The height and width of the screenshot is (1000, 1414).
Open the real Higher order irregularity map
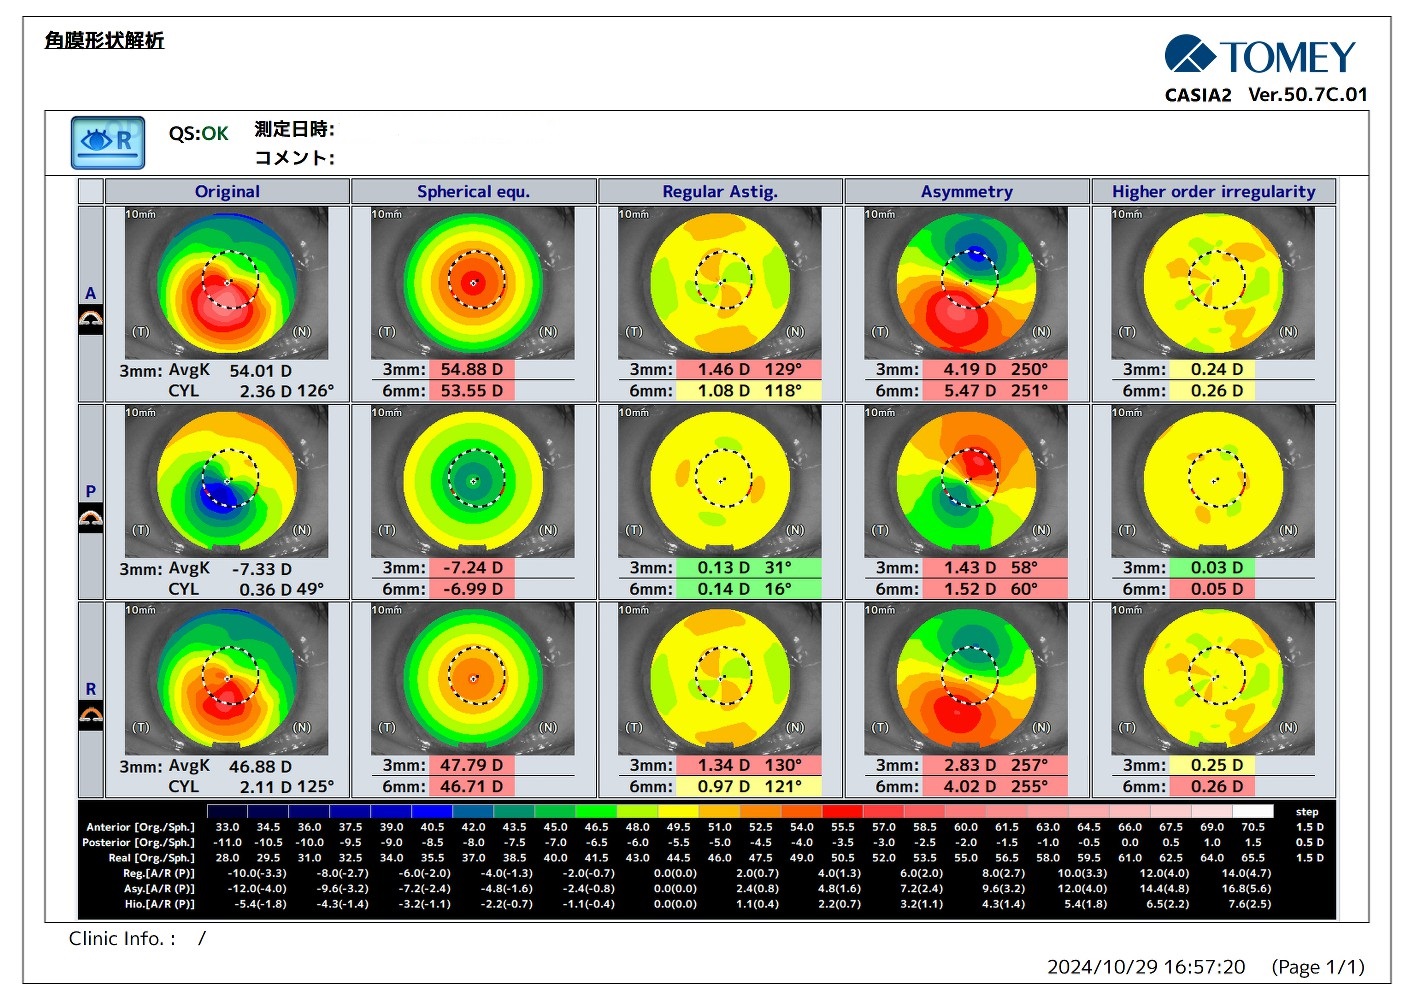click(1213, 679)
